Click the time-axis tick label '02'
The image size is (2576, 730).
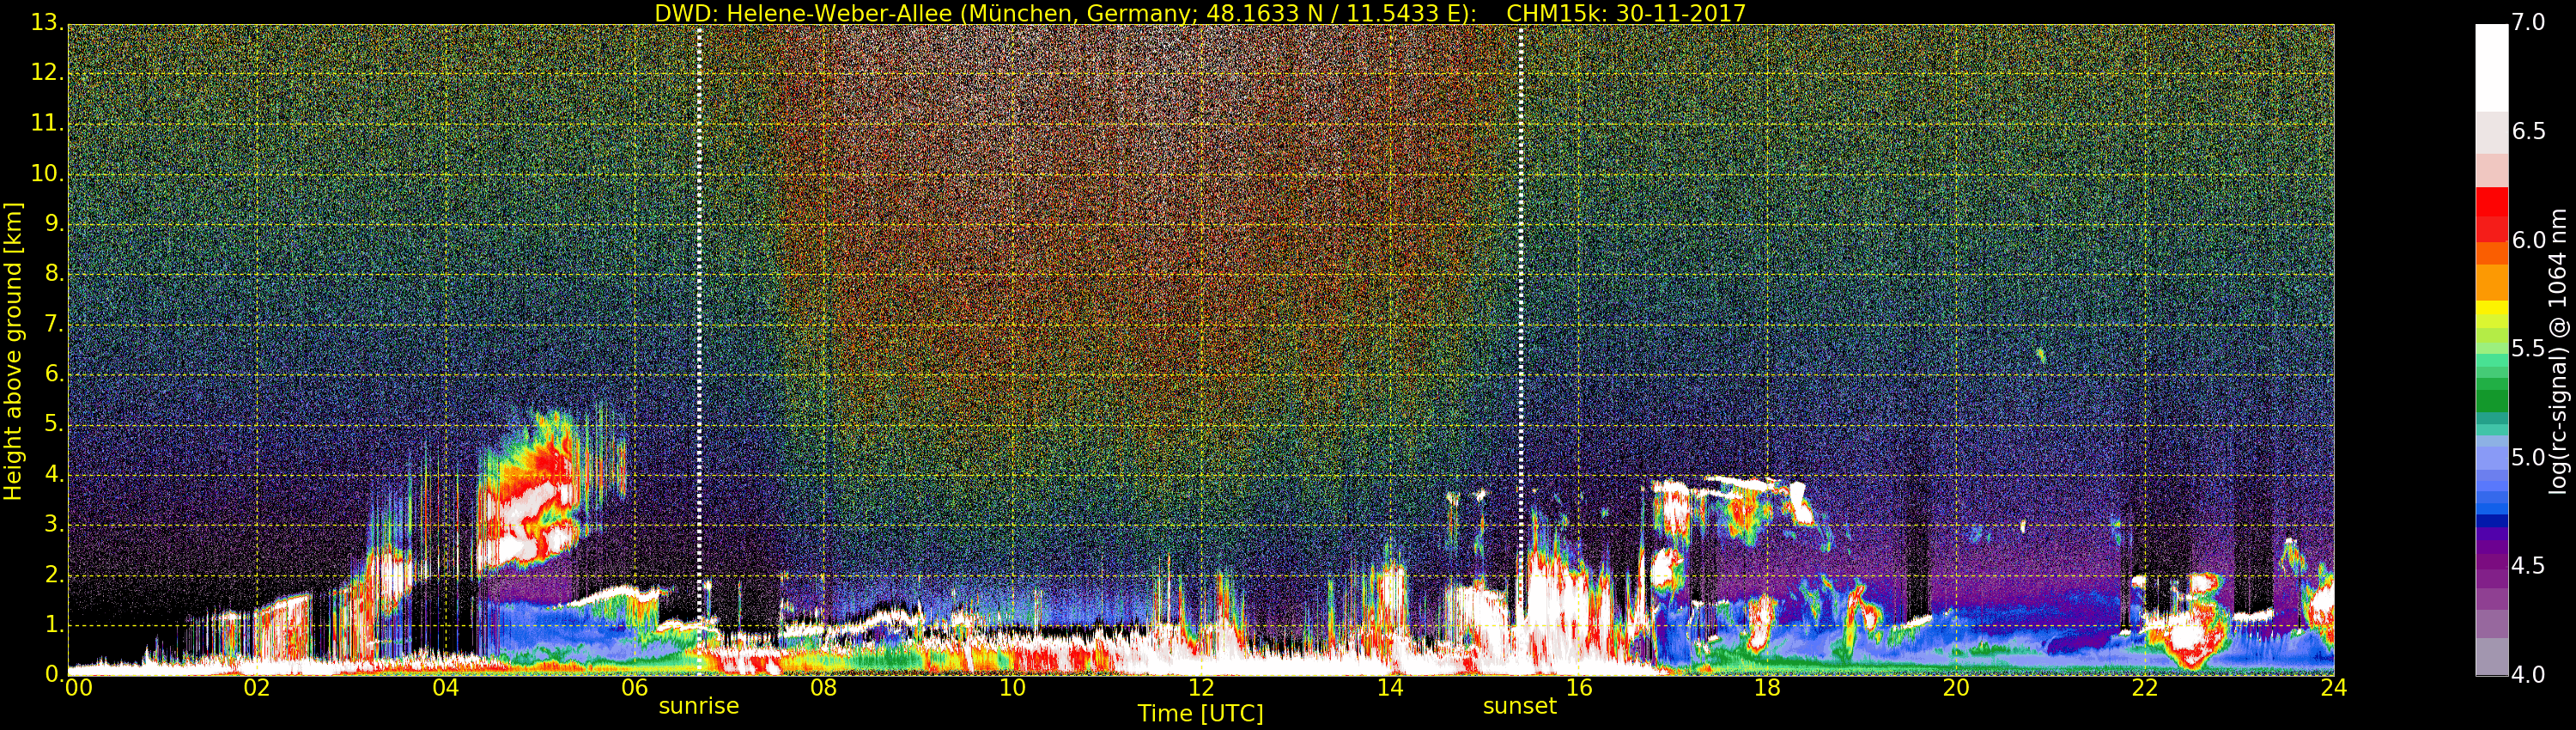click(x=257, y=688)
